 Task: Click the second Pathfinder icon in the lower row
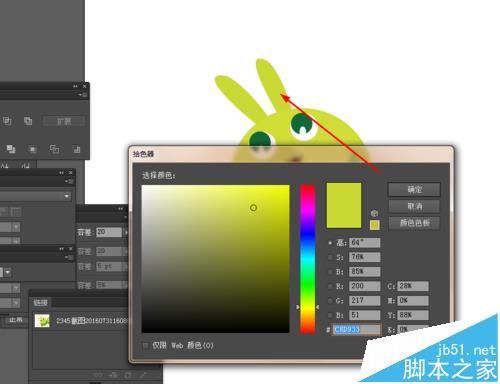32,149
